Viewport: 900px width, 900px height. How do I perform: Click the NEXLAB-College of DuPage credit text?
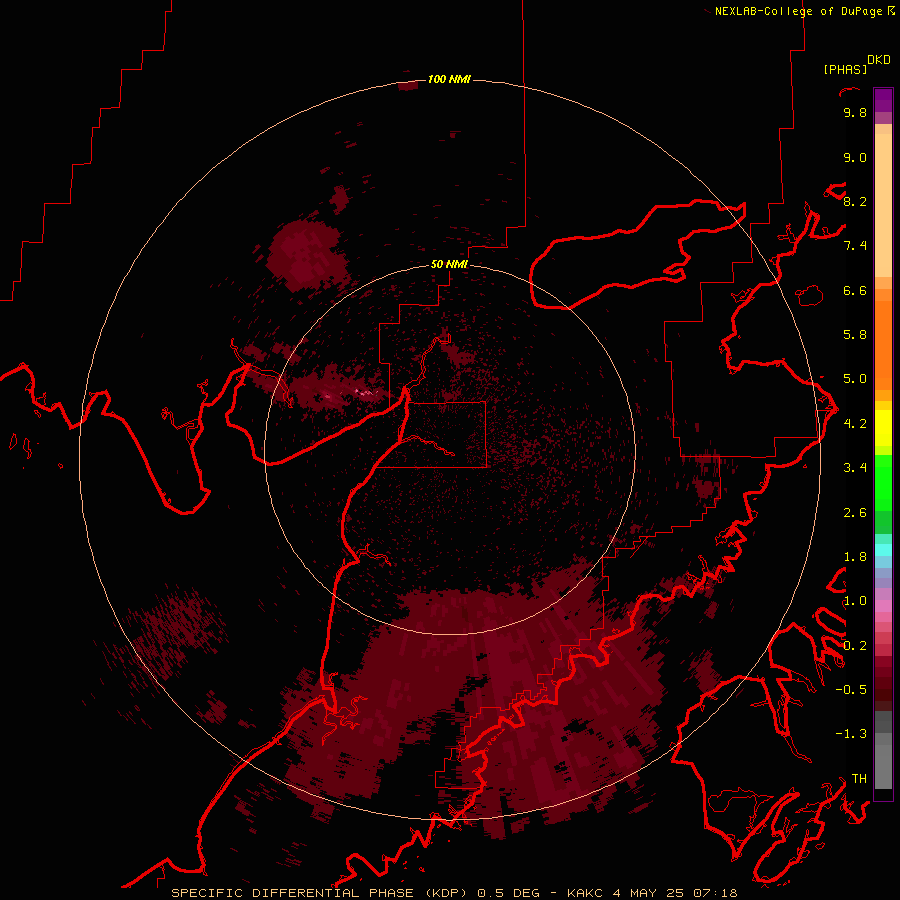(x=798, y=11)
